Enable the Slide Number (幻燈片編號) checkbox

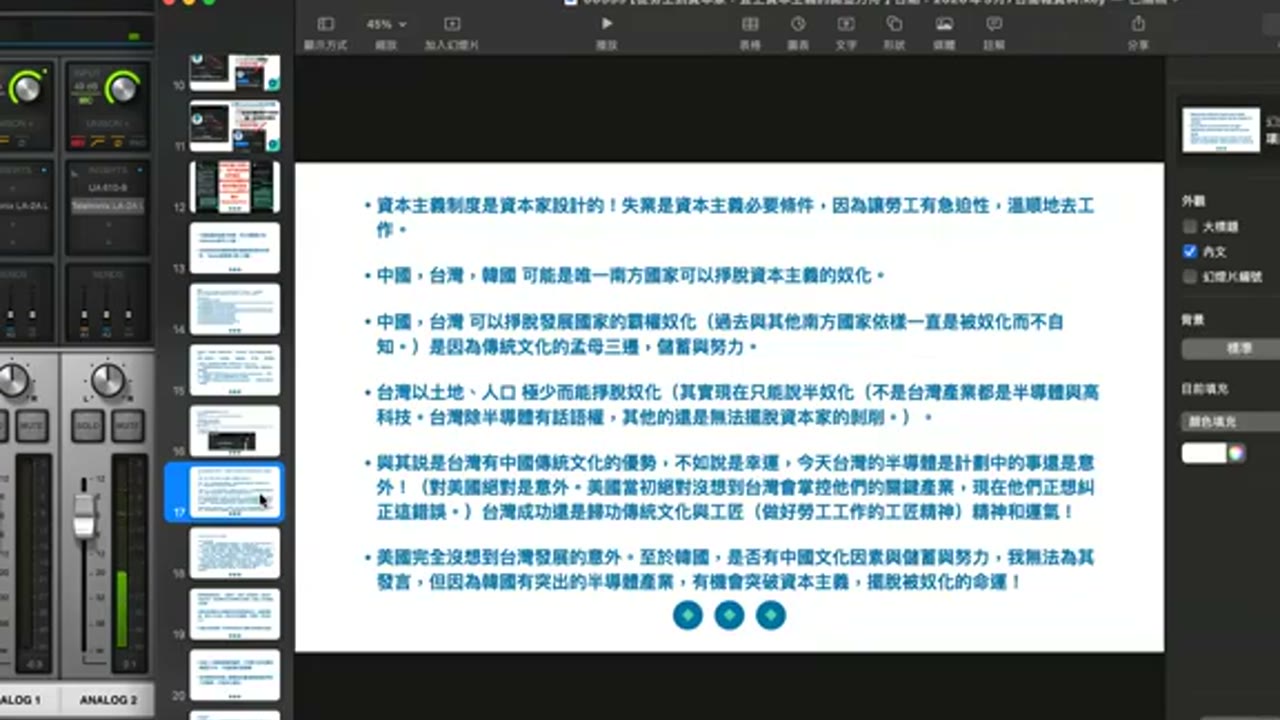coord(1190,277)
